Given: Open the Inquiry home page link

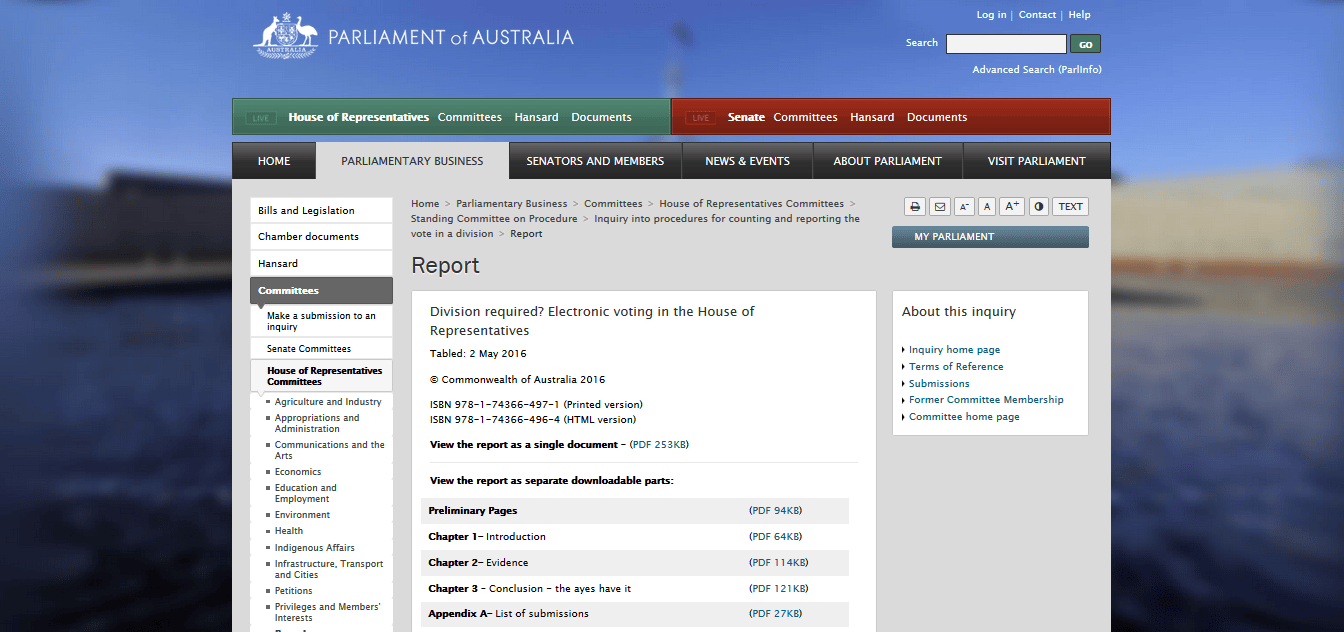Looking at the screenshot, I should pyautogui.click(x=954, y=350).
